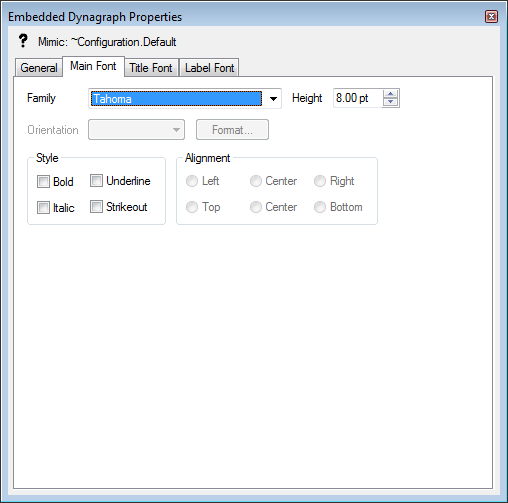Select the Bottom alignment radio button

320,207
